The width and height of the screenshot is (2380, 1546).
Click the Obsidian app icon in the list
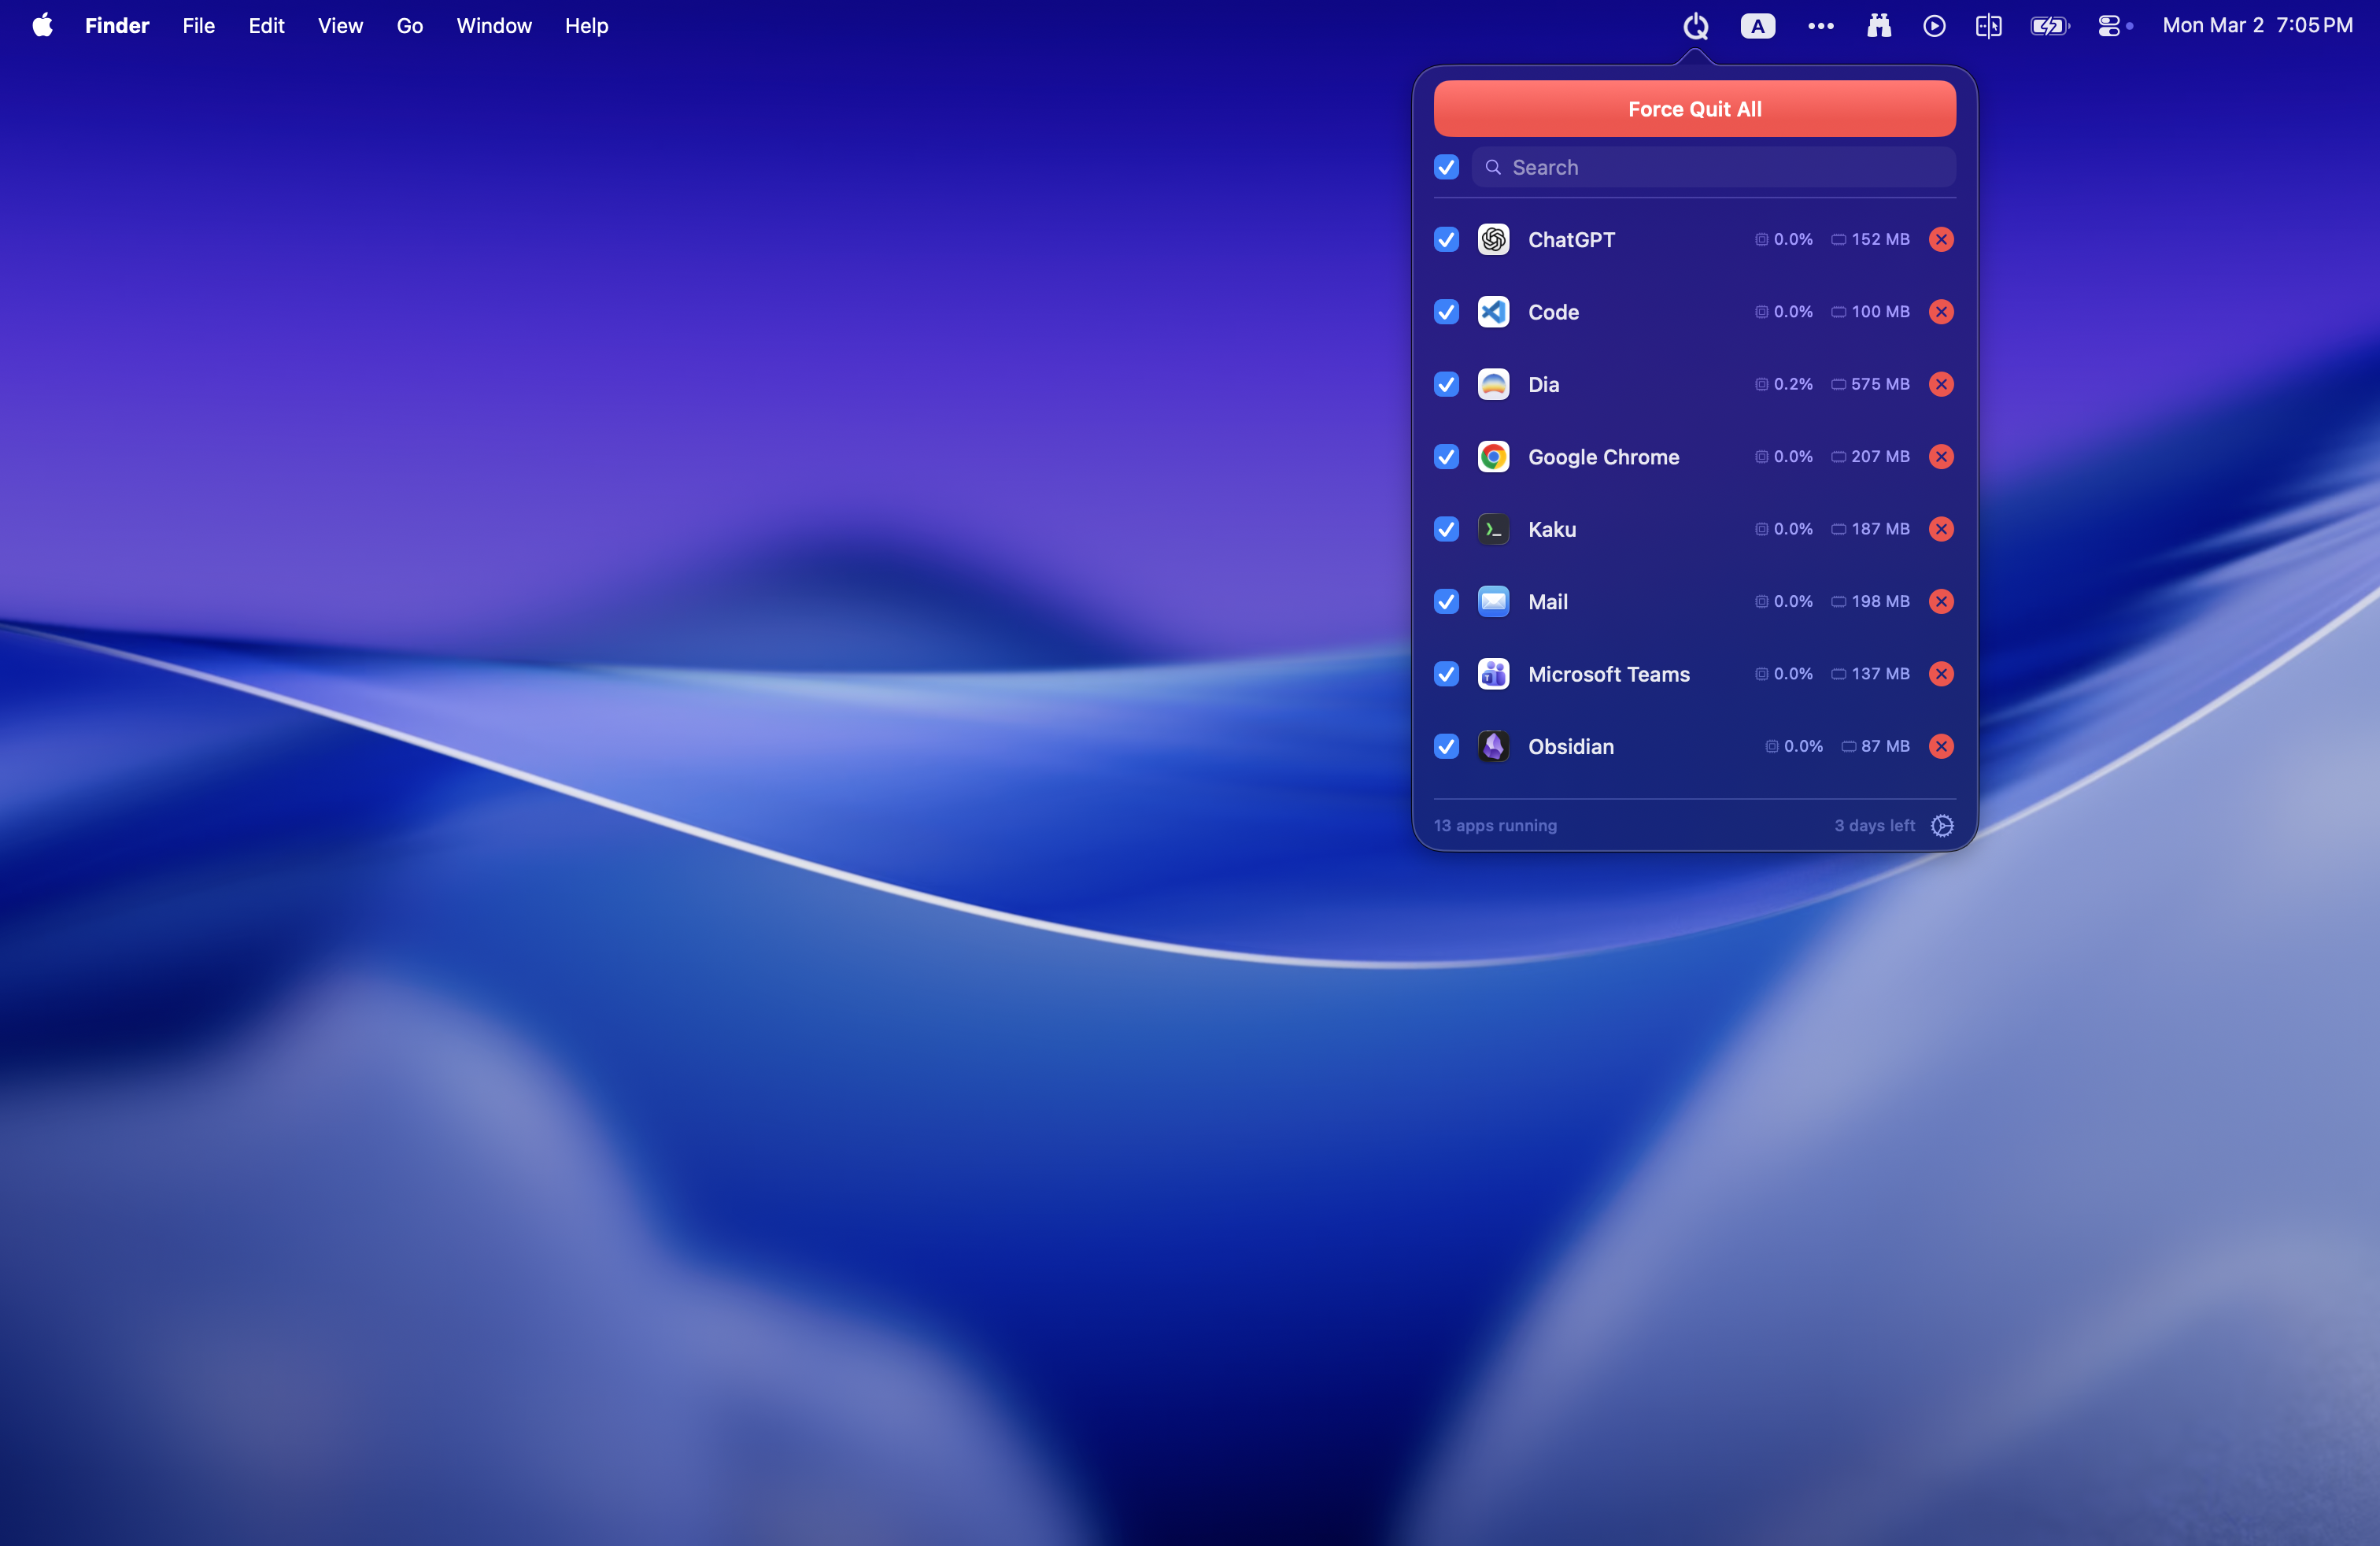tap(1493, 746)
